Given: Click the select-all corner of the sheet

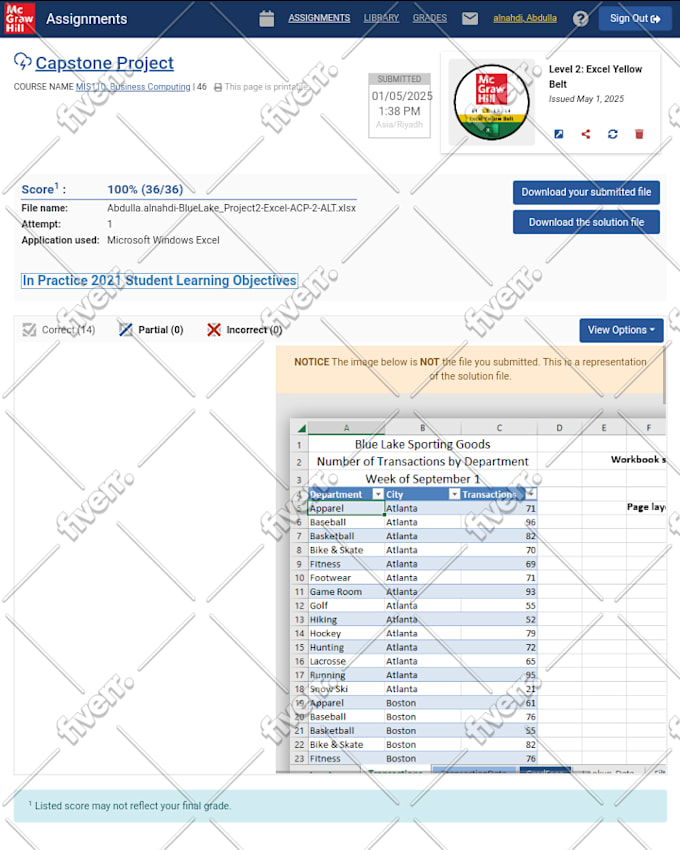Looking at the screenshot, I should click(x=299, y=428).
